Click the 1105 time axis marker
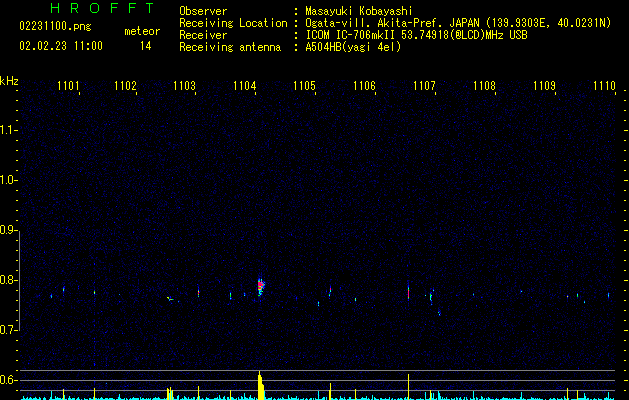629x400 pixels. pyautogui.click(x=304, y=85)
